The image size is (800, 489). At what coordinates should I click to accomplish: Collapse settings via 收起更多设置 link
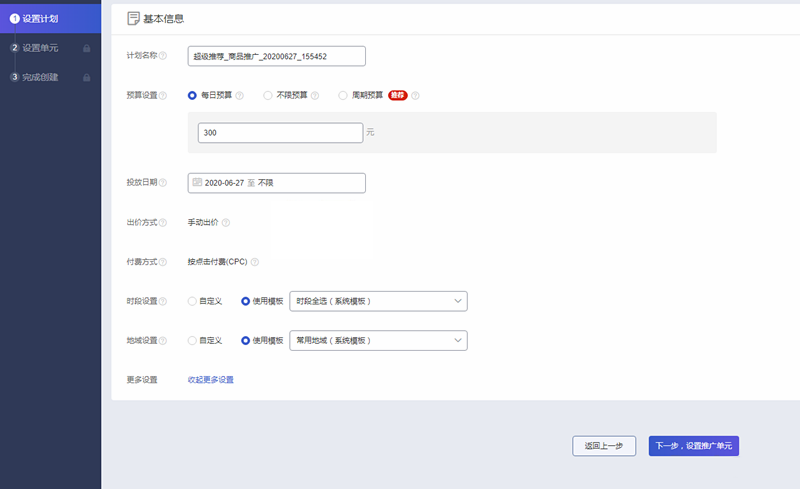point(211,380)
